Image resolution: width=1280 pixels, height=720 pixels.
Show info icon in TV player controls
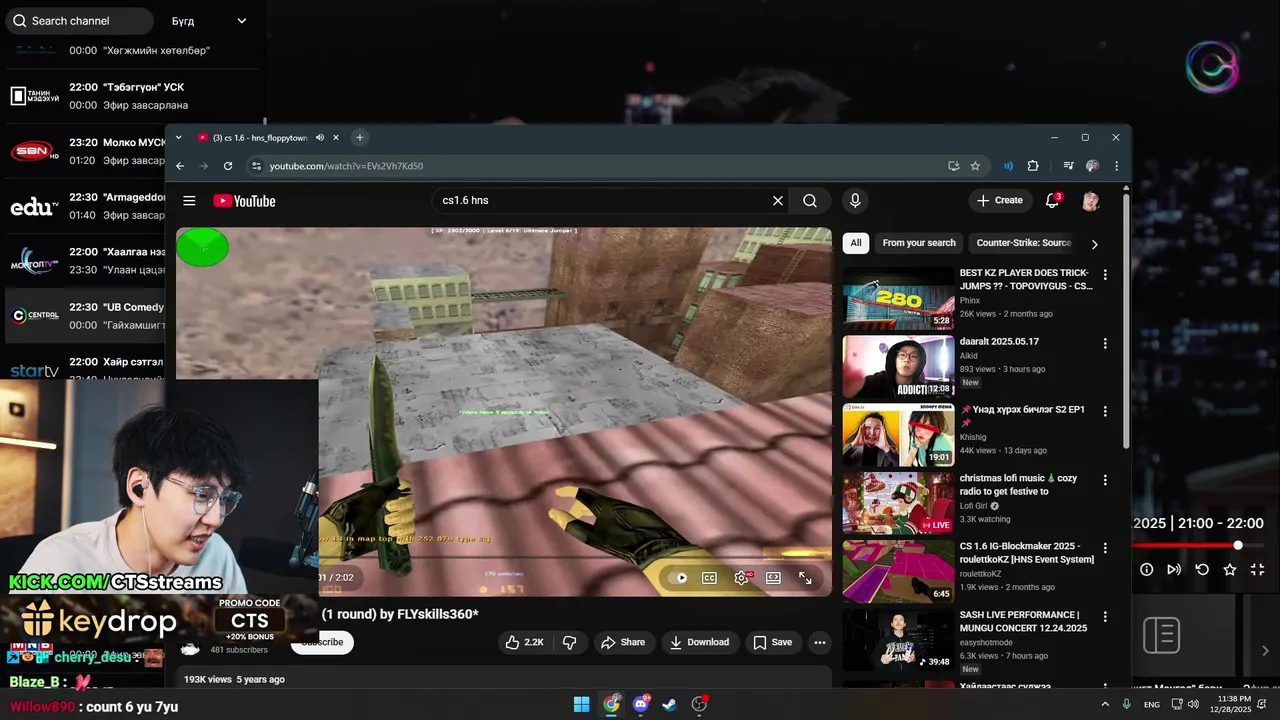click(x=1147, y=569)
